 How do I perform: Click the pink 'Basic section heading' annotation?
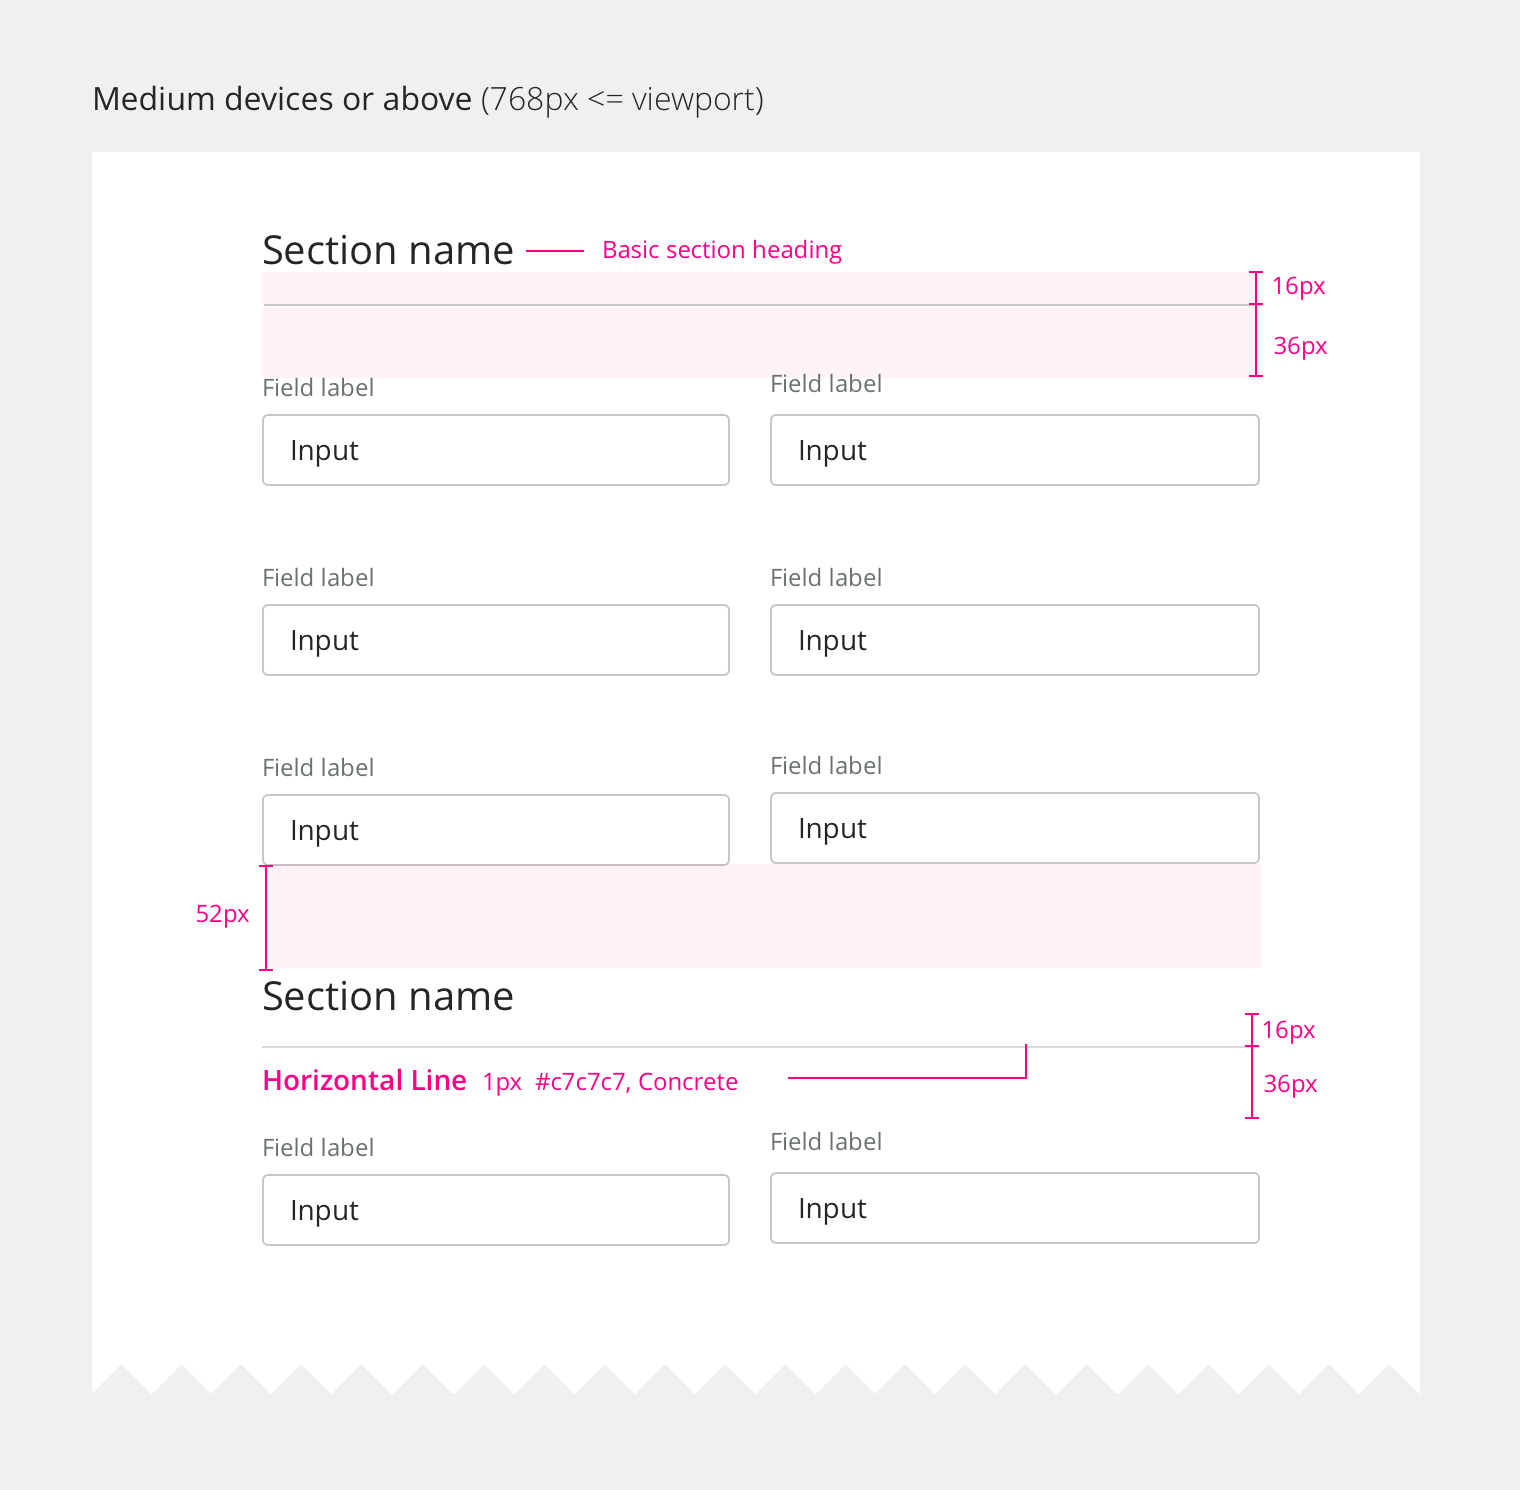(721, 250)
